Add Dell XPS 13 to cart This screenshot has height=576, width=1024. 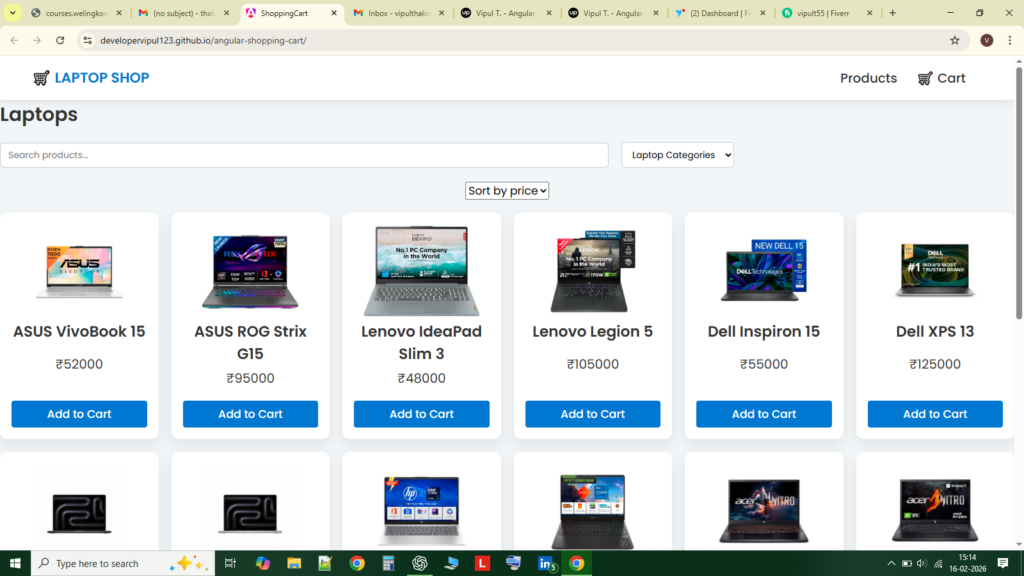pos(935,414)
